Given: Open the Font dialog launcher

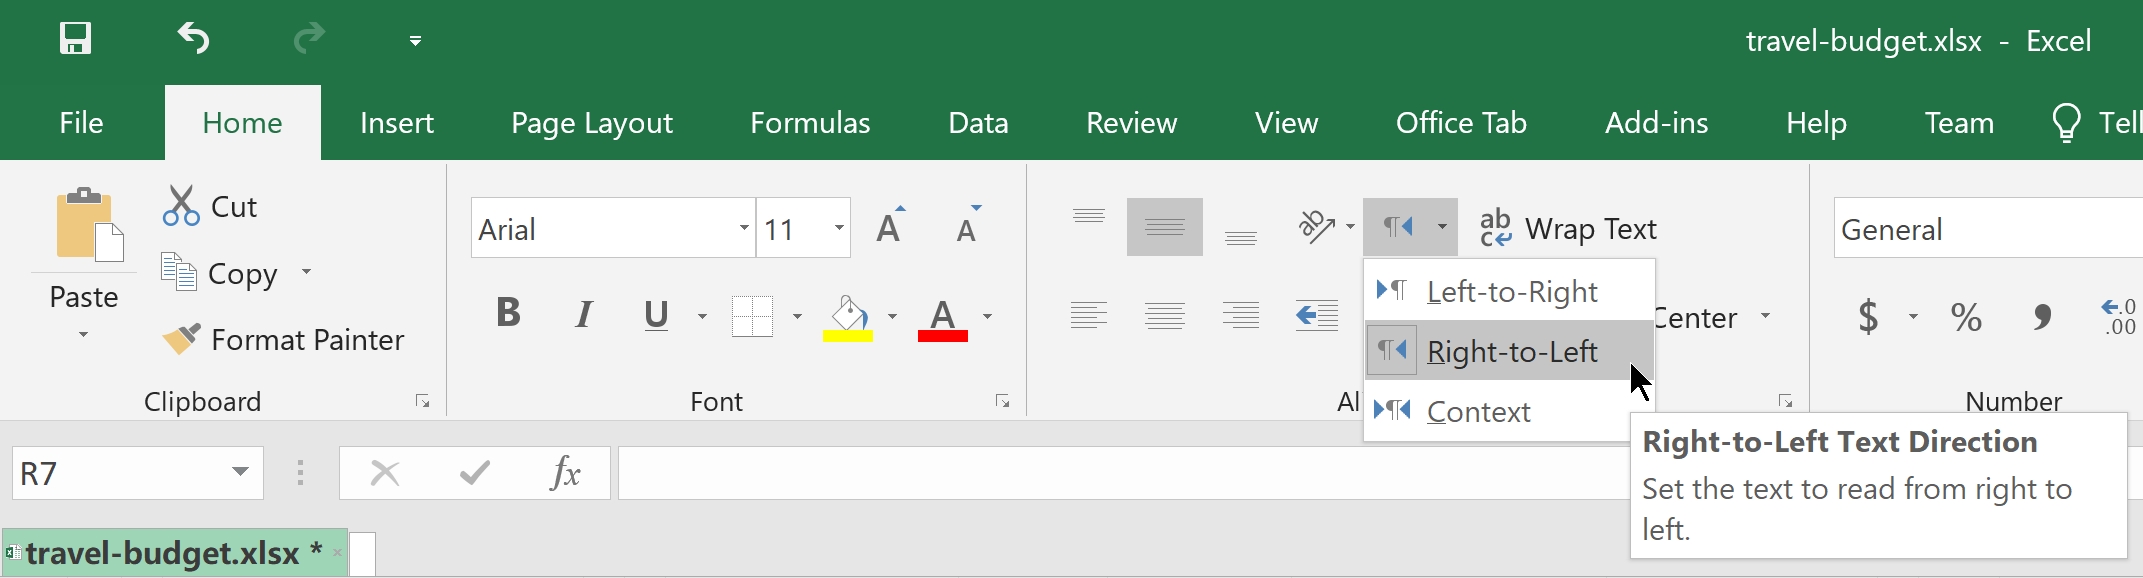Looking at the screenshot, I should [x=1002, y=402].
